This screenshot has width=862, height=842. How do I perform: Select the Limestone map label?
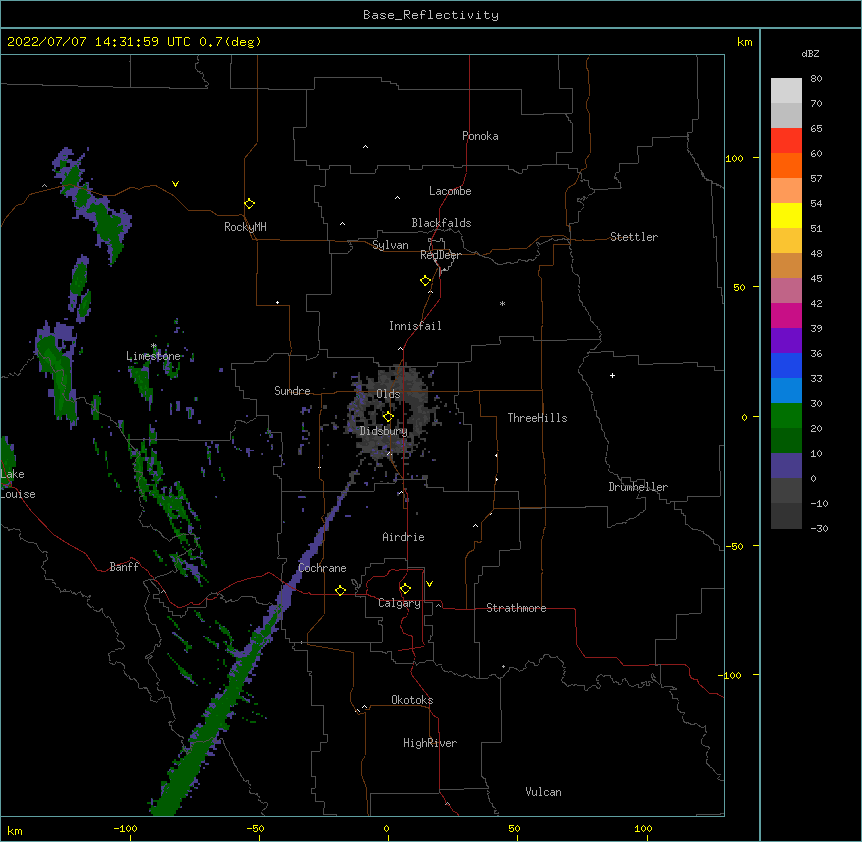coord(153,356)
